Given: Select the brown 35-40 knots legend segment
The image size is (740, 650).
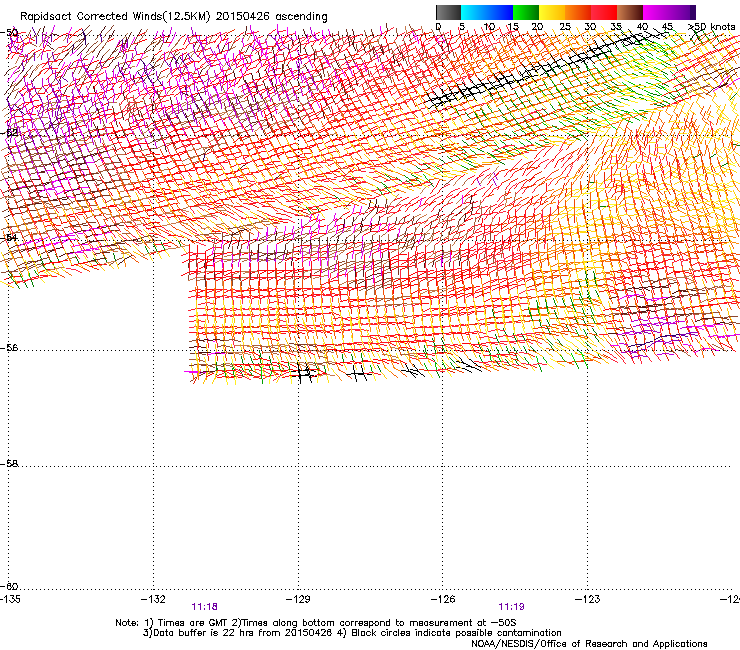Looking at the screenshot, I should pyautogui.click(x=630, y=12).
